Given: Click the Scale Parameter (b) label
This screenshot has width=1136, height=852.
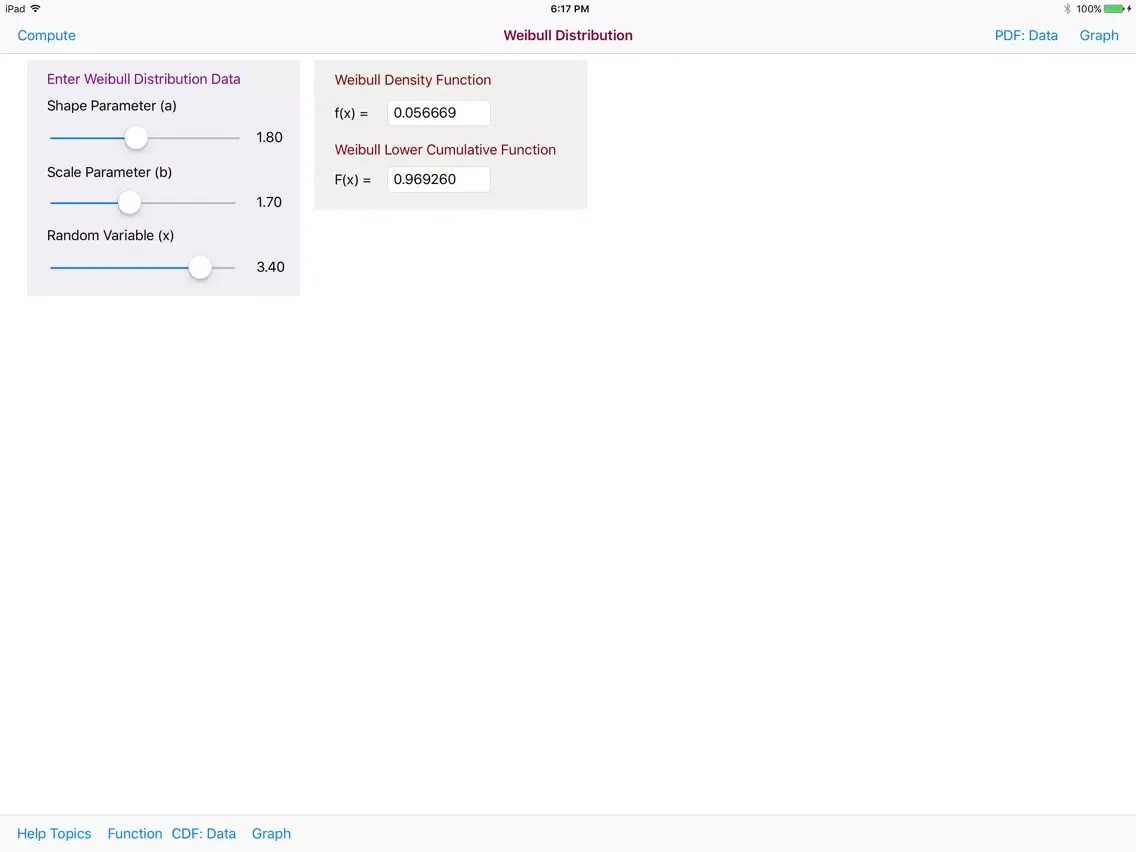Looking at the screenshot, I should coord(109,172).
